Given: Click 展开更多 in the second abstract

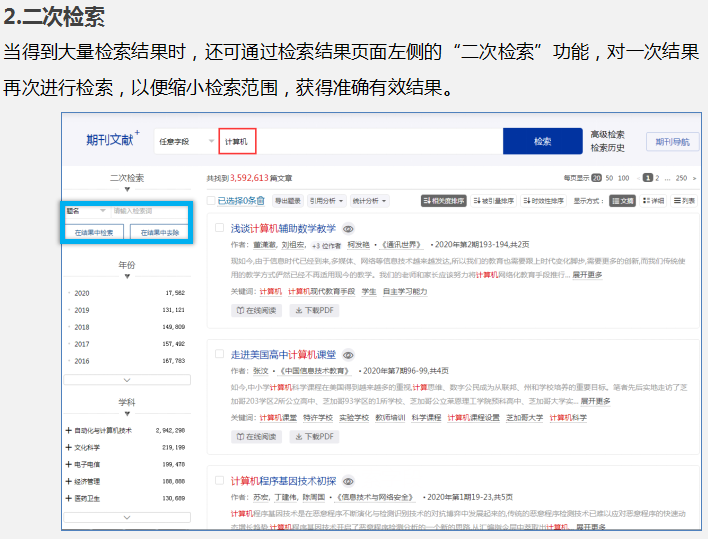Looking at the screenshot, I should point(595,401).
